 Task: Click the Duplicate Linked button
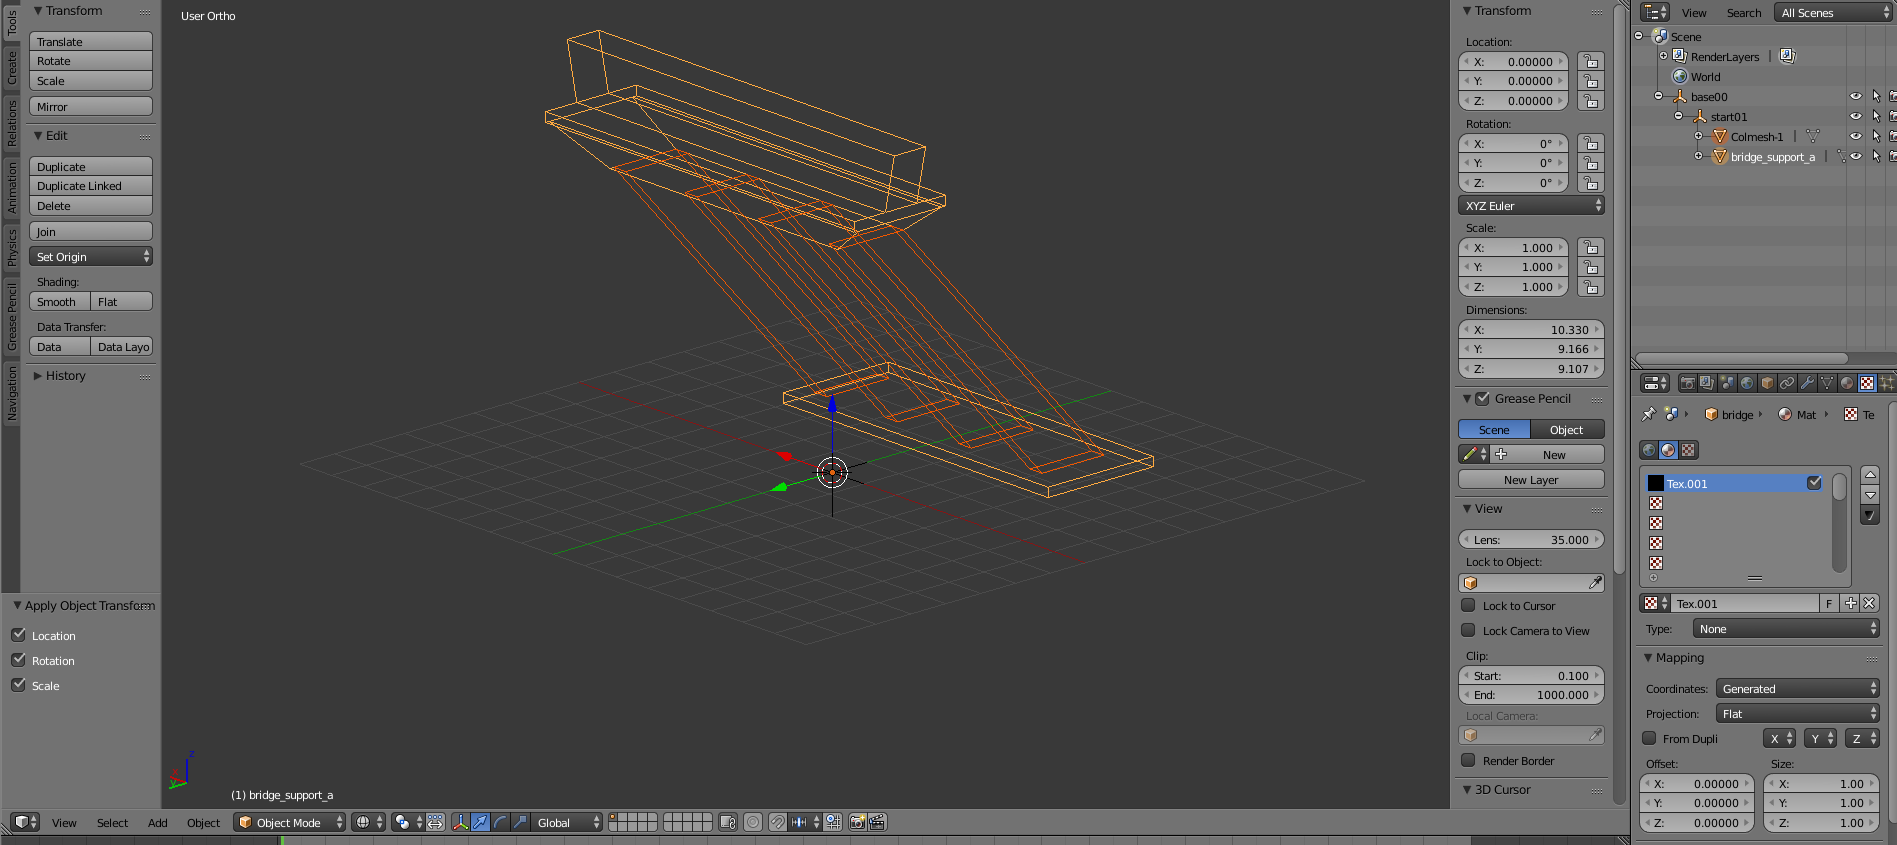[90, 186]
